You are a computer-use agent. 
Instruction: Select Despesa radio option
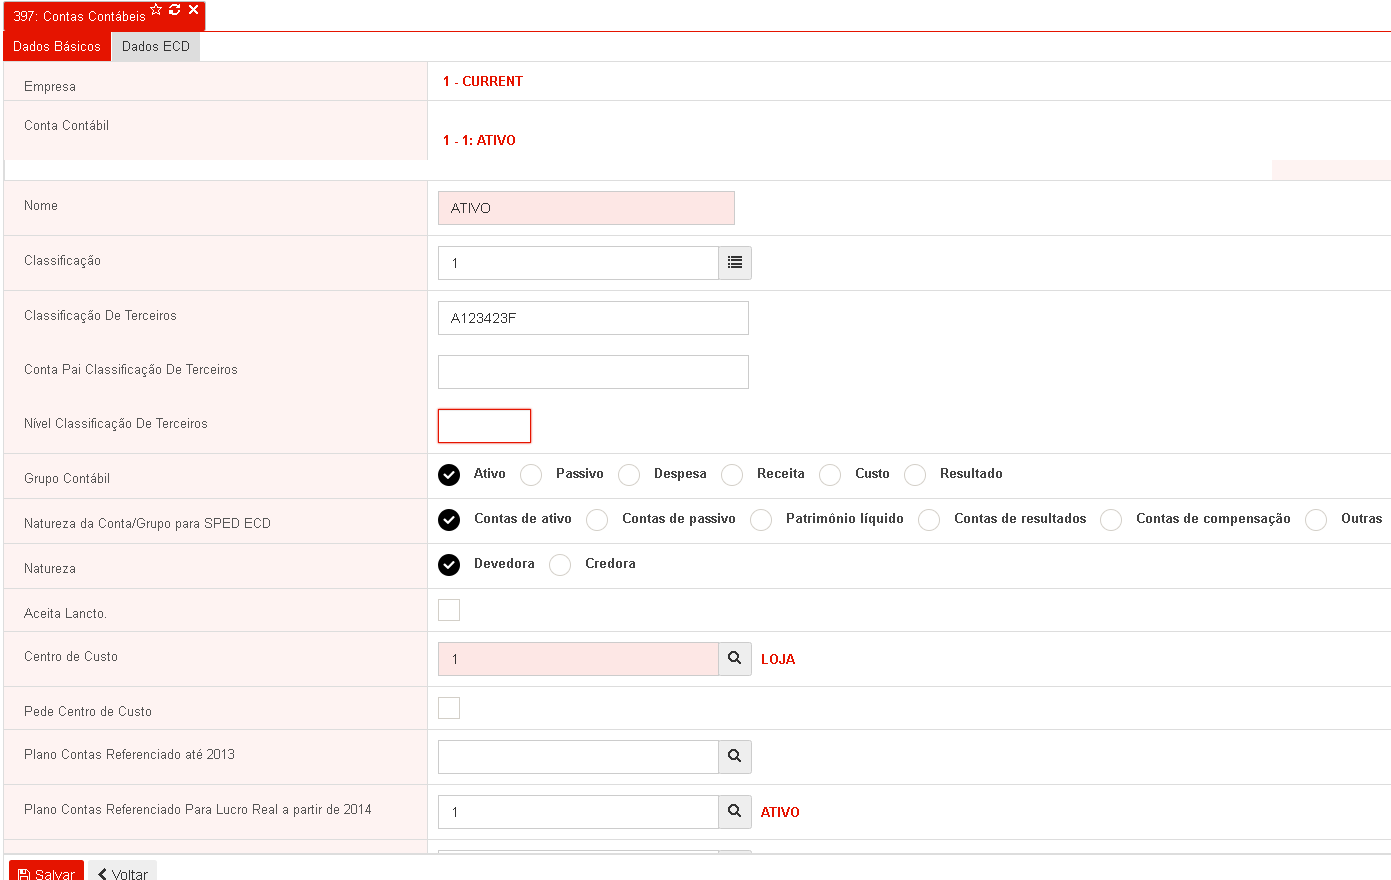(x=629, y=474)
